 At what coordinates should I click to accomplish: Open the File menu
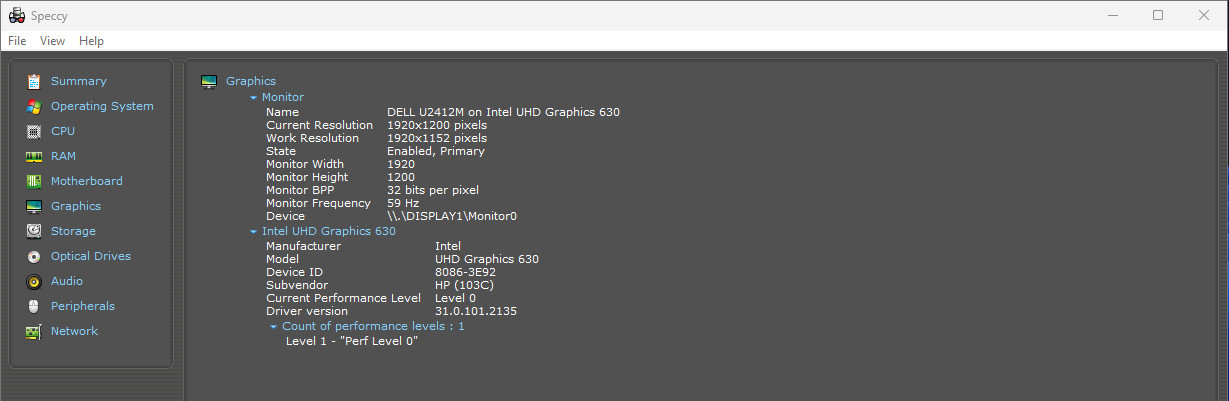tap(17, 41)
